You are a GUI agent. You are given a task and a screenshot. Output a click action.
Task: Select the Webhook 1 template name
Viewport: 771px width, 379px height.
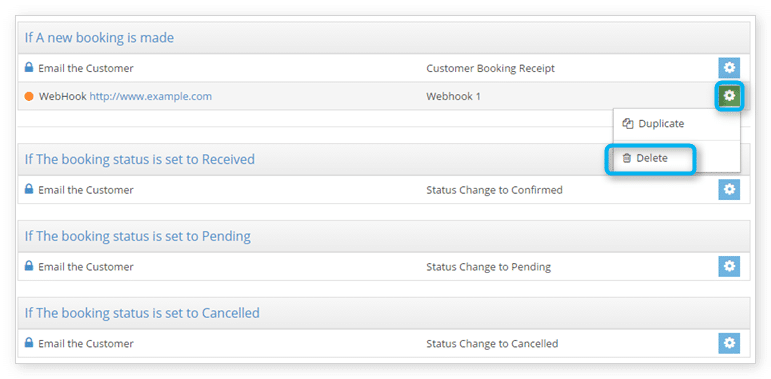pos(453,96)
